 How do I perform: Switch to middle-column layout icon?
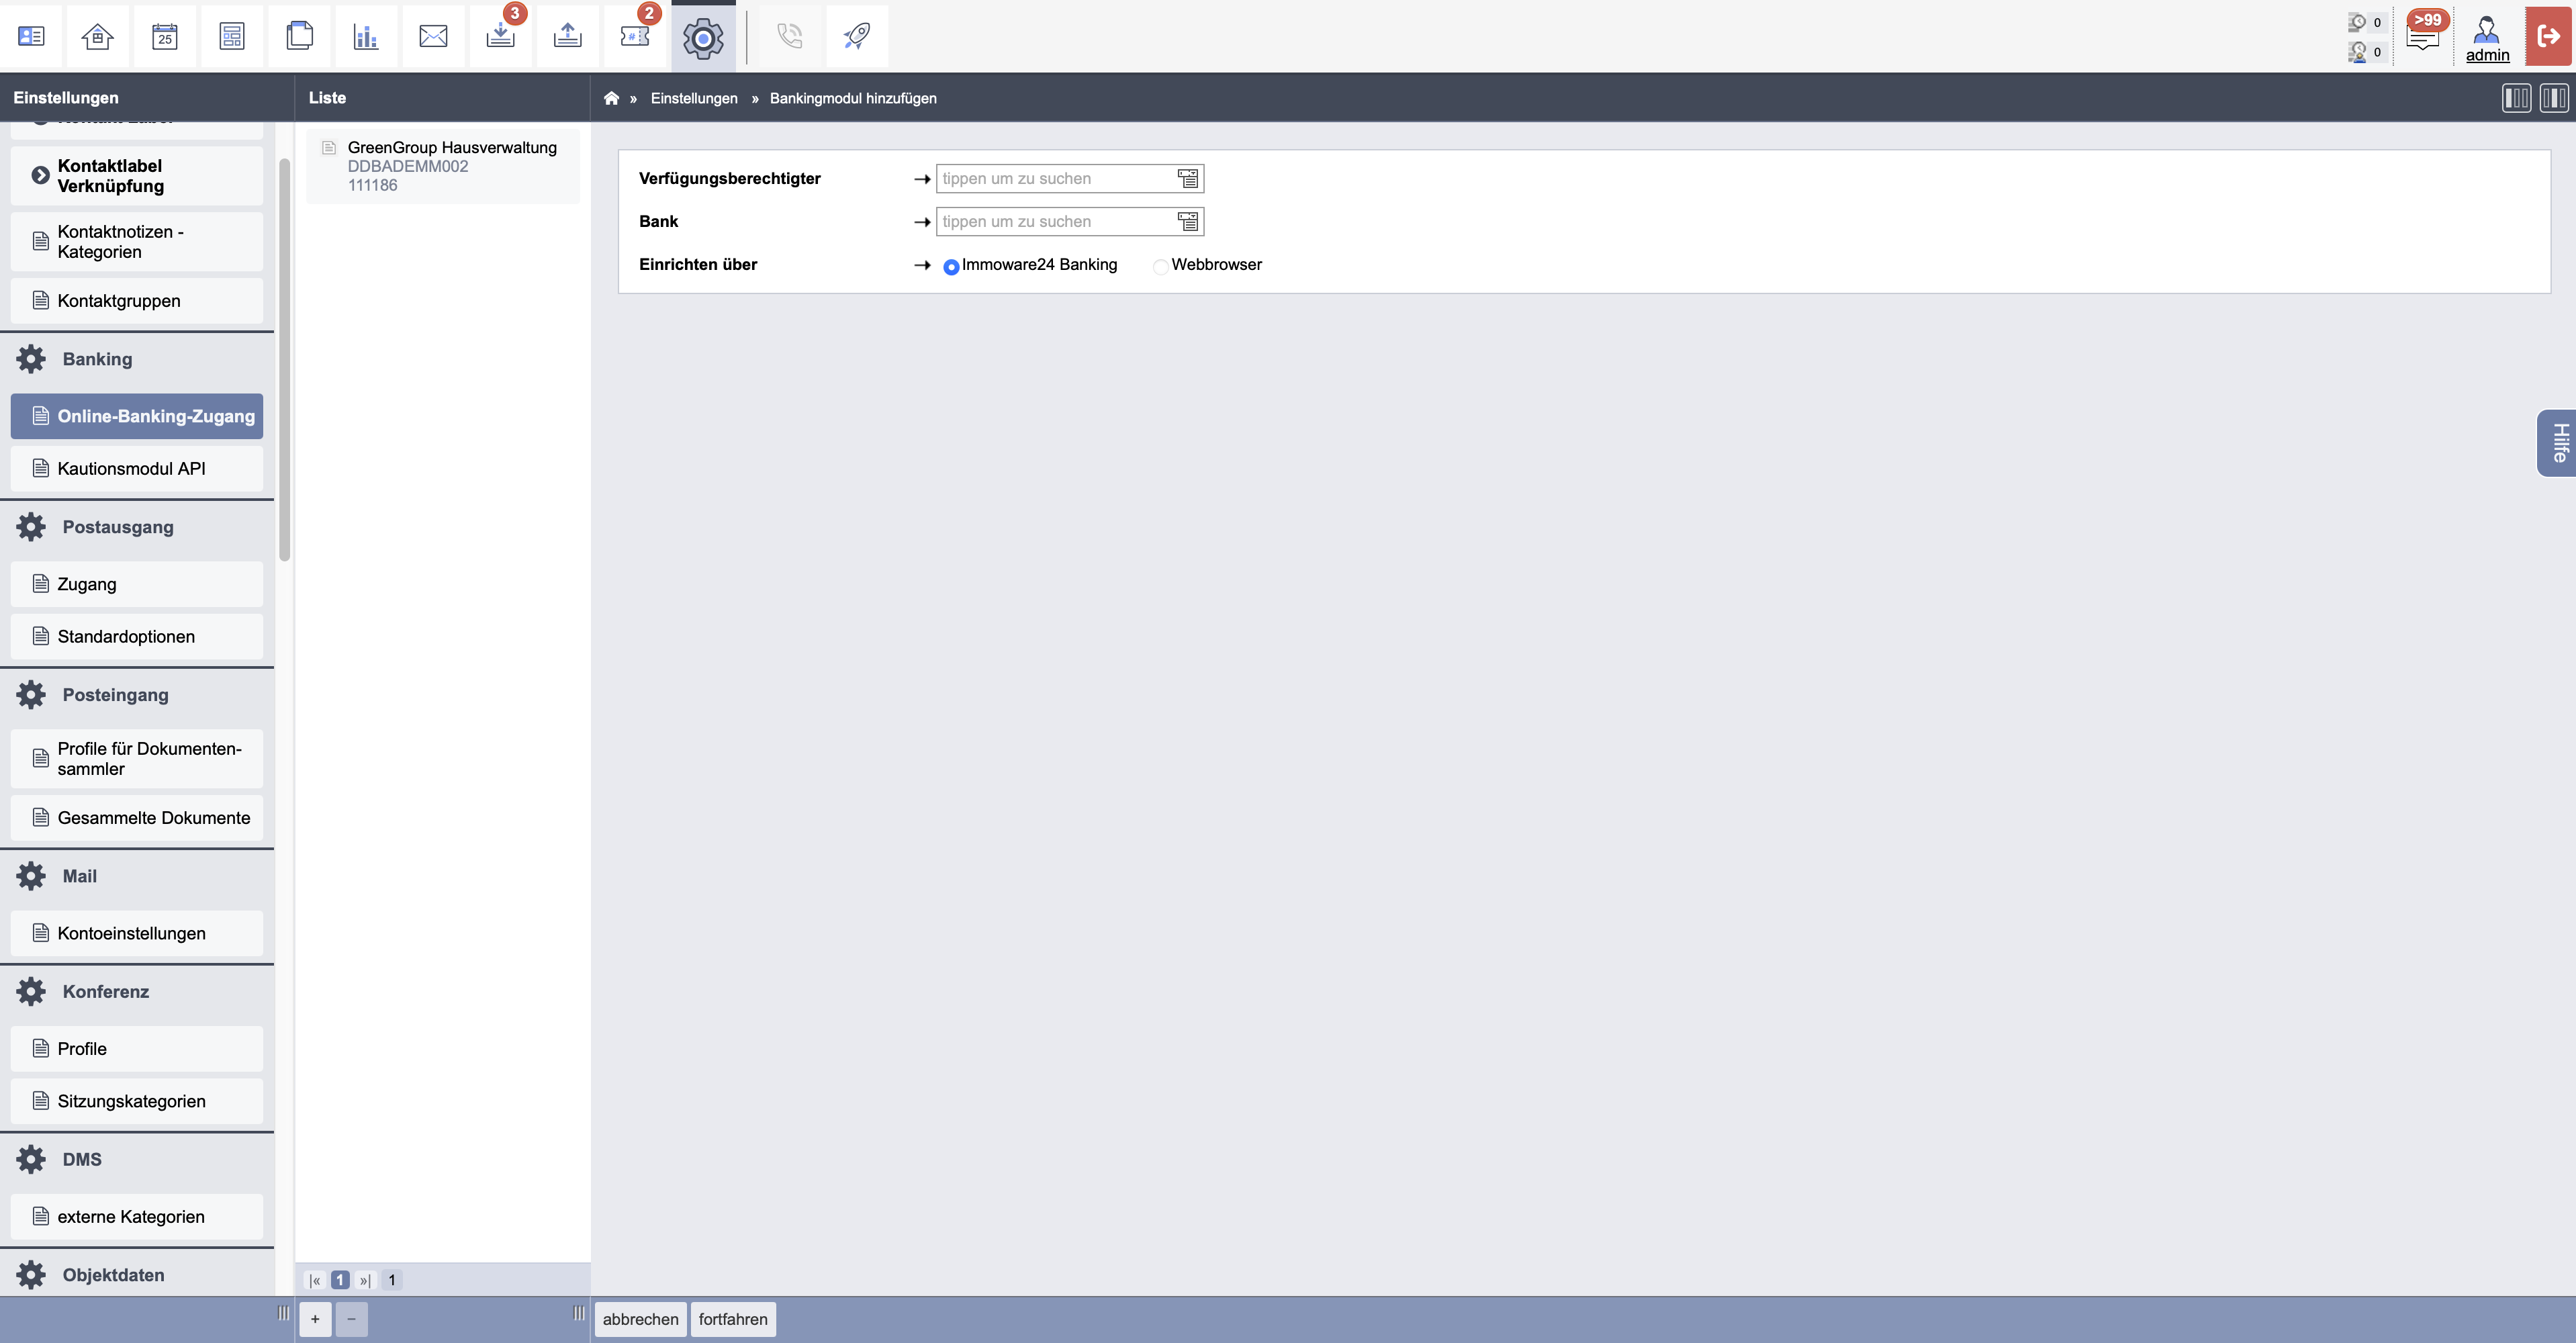click(2553, 98)
